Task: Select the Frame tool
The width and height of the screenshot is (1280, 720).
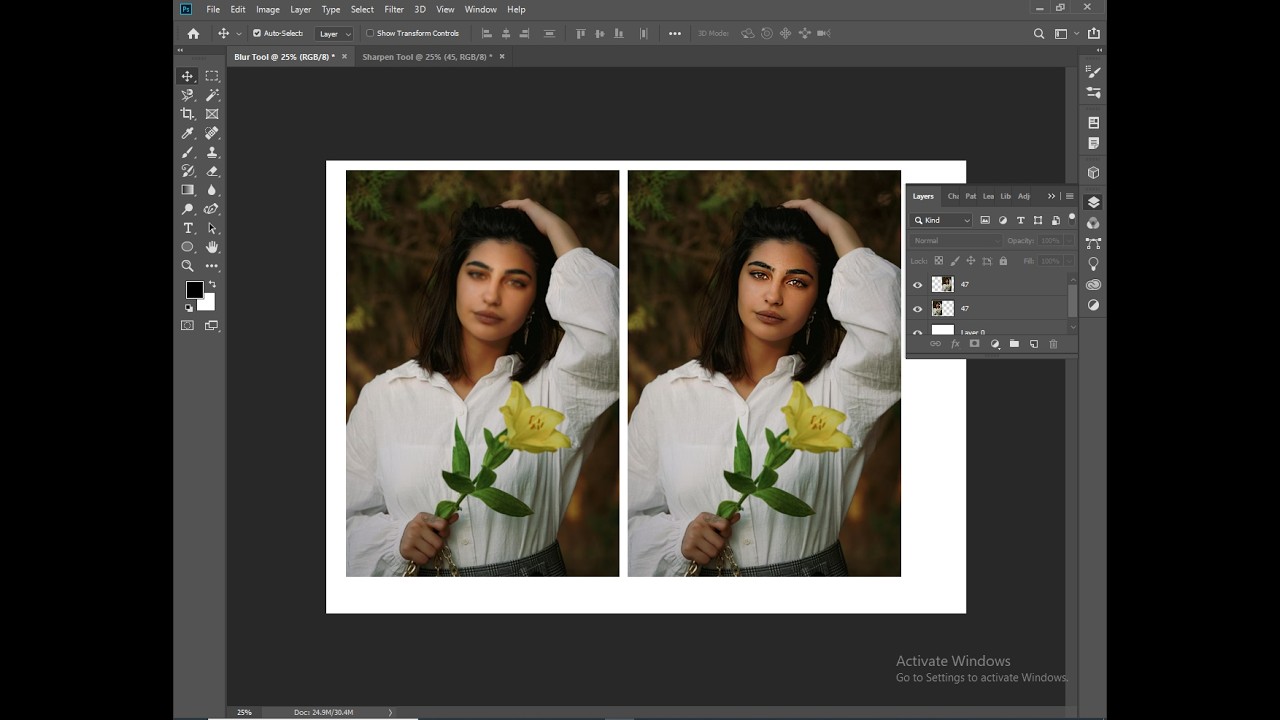Action: [x=212, y=114]
